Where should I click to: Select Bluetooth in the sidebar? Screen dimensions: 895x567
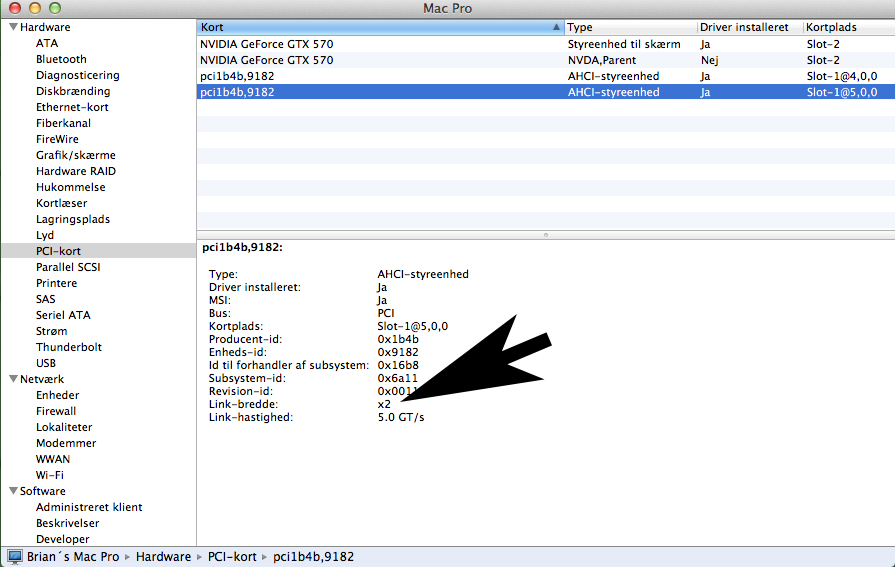point(61,59)
